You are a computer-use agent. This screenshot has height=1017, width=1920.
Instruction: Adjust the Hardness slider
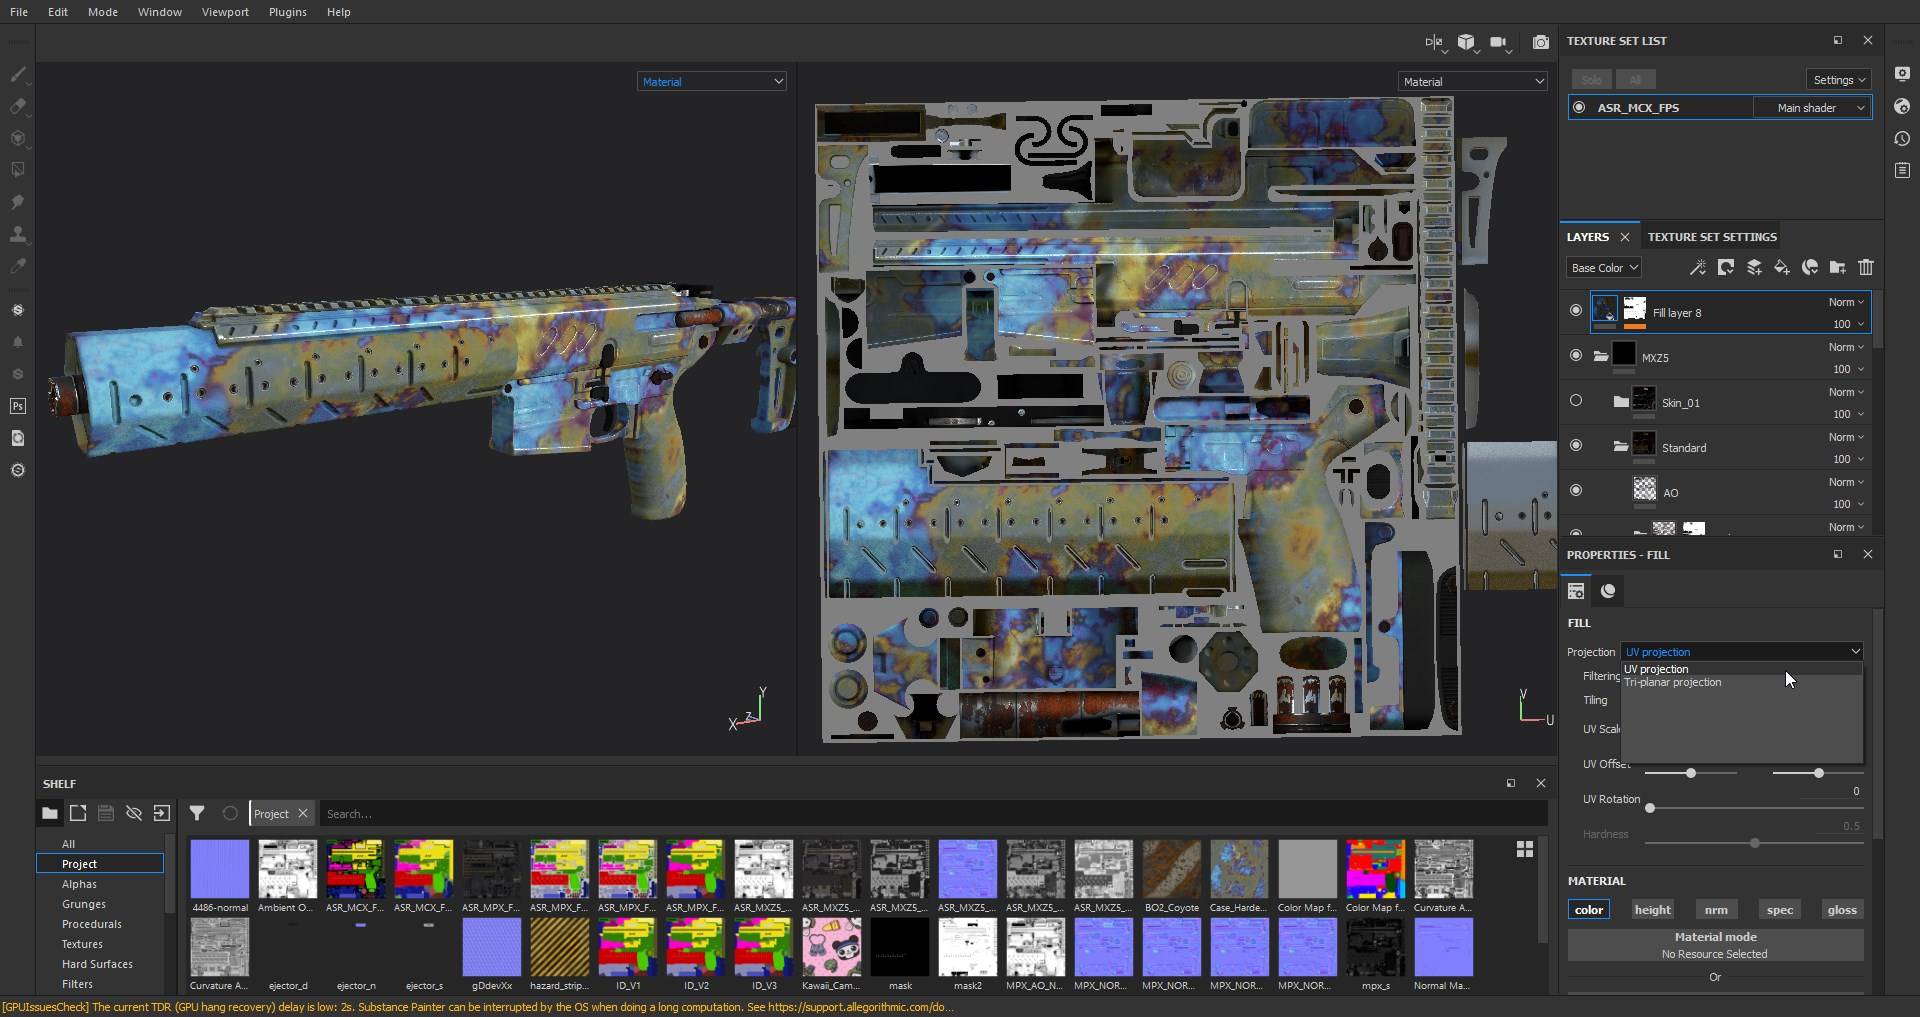(x=1755, y=844)
